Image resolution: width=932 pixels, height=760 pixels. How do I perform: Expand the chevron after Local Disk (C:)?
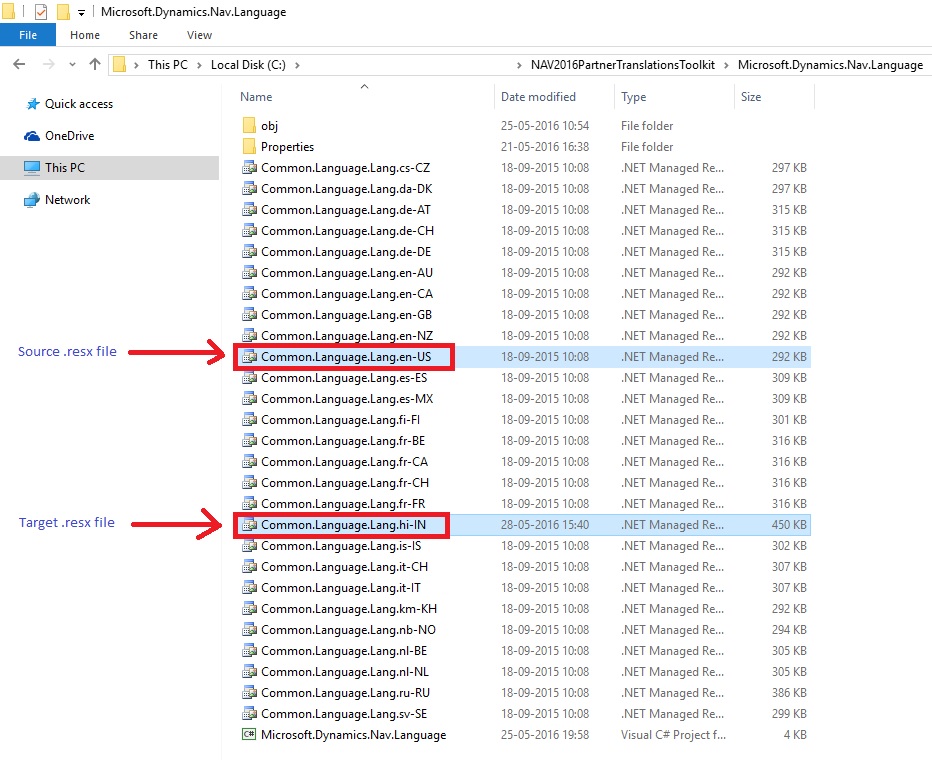click(297, 65)
